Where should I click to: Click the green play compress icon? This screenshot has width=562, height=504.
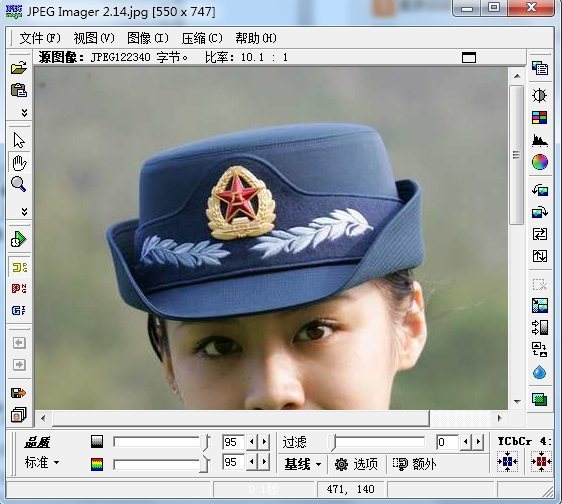18,239
